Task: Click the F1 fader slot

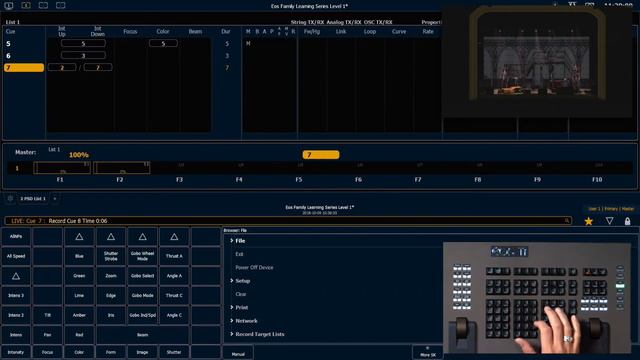Action: [62, 168]
